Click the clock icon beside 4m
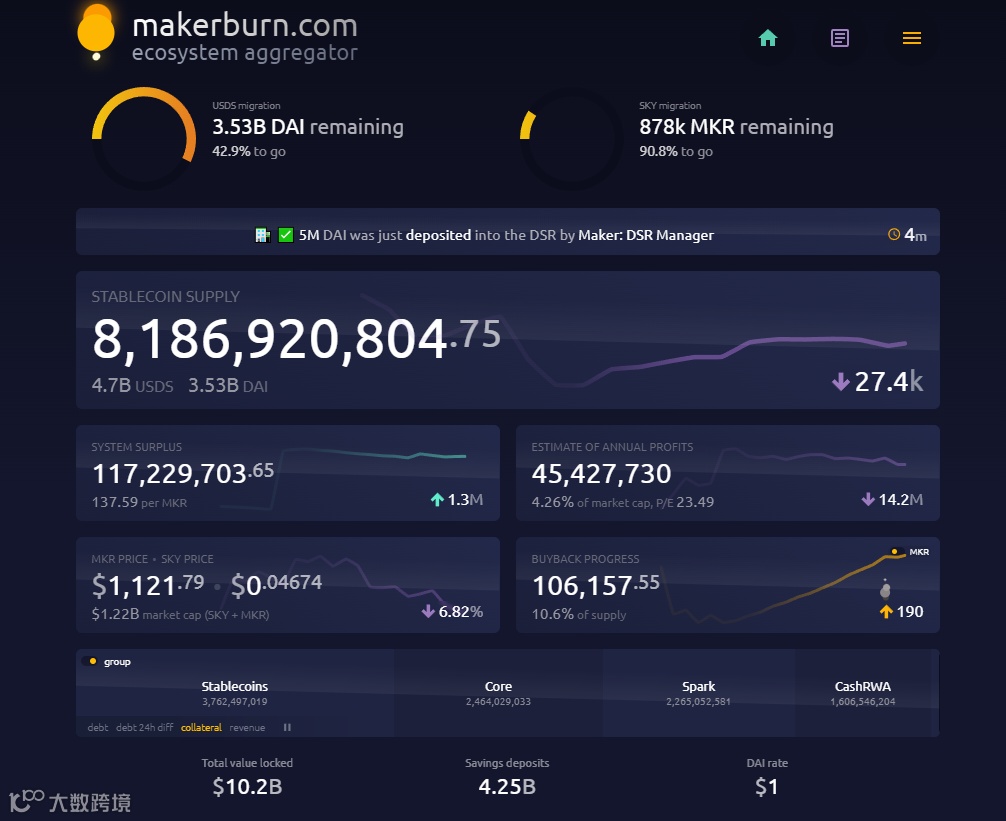1006x821 pixels. [894, 235]
